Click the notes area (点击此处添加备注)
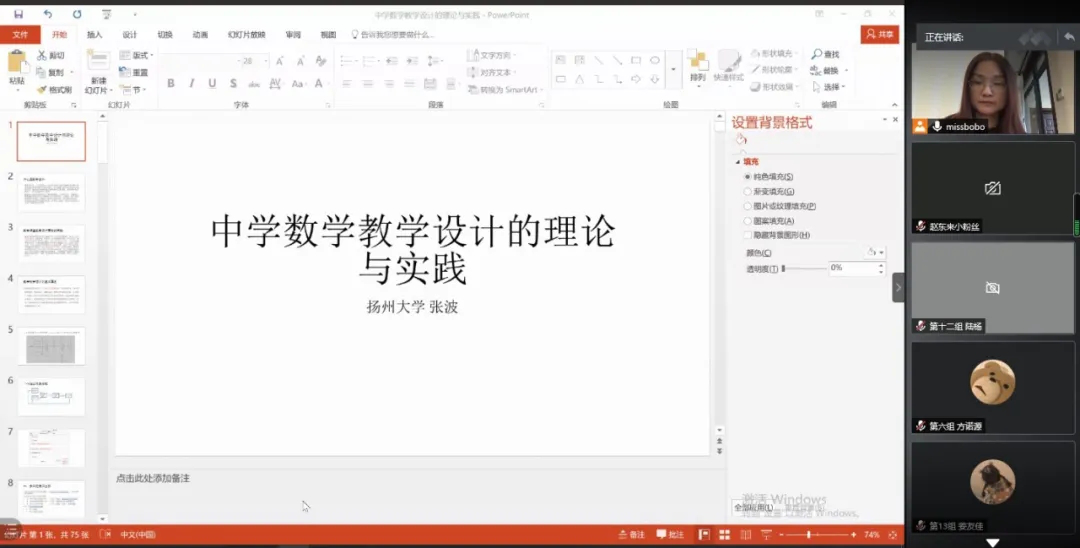 coord(153,478)
